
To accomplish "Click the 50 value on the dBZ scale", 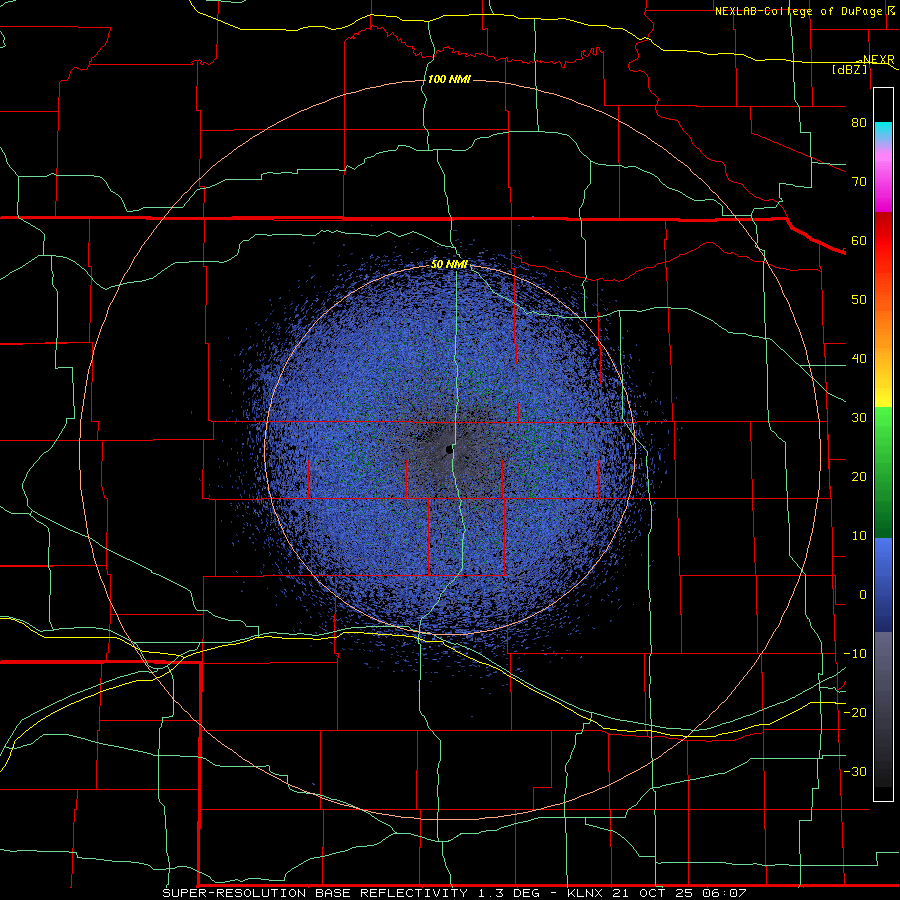I will (x=859, y=300).
